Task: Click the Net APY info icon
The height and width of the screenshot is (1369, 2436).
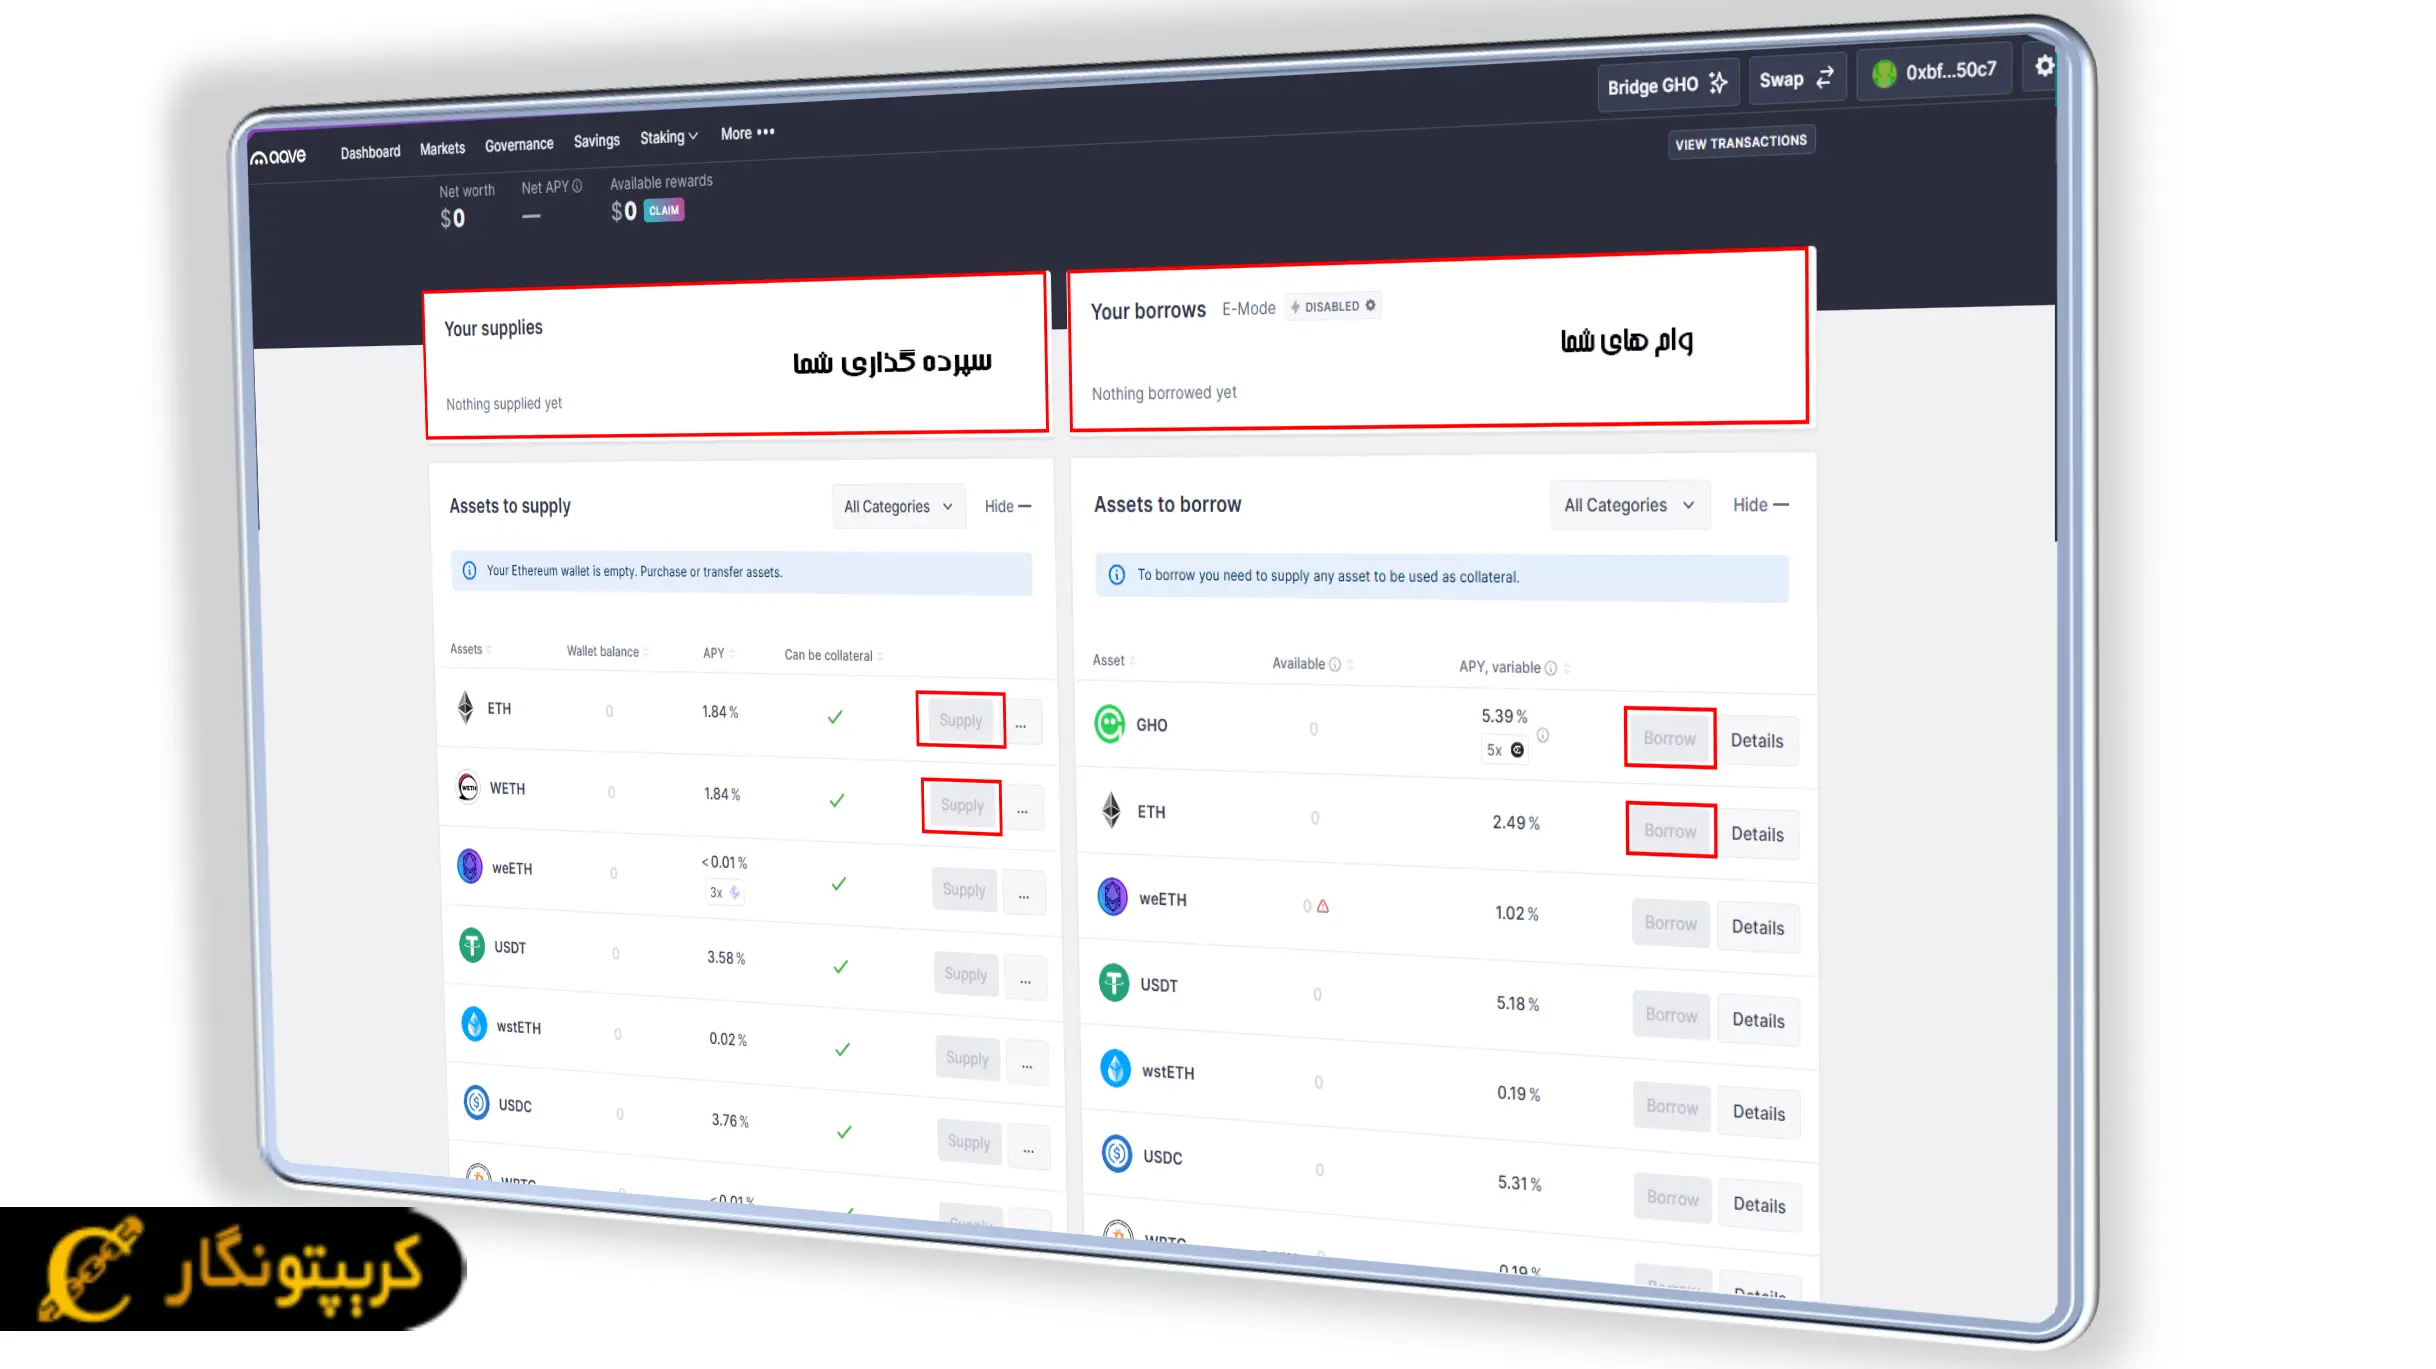Action: [577, 186]
